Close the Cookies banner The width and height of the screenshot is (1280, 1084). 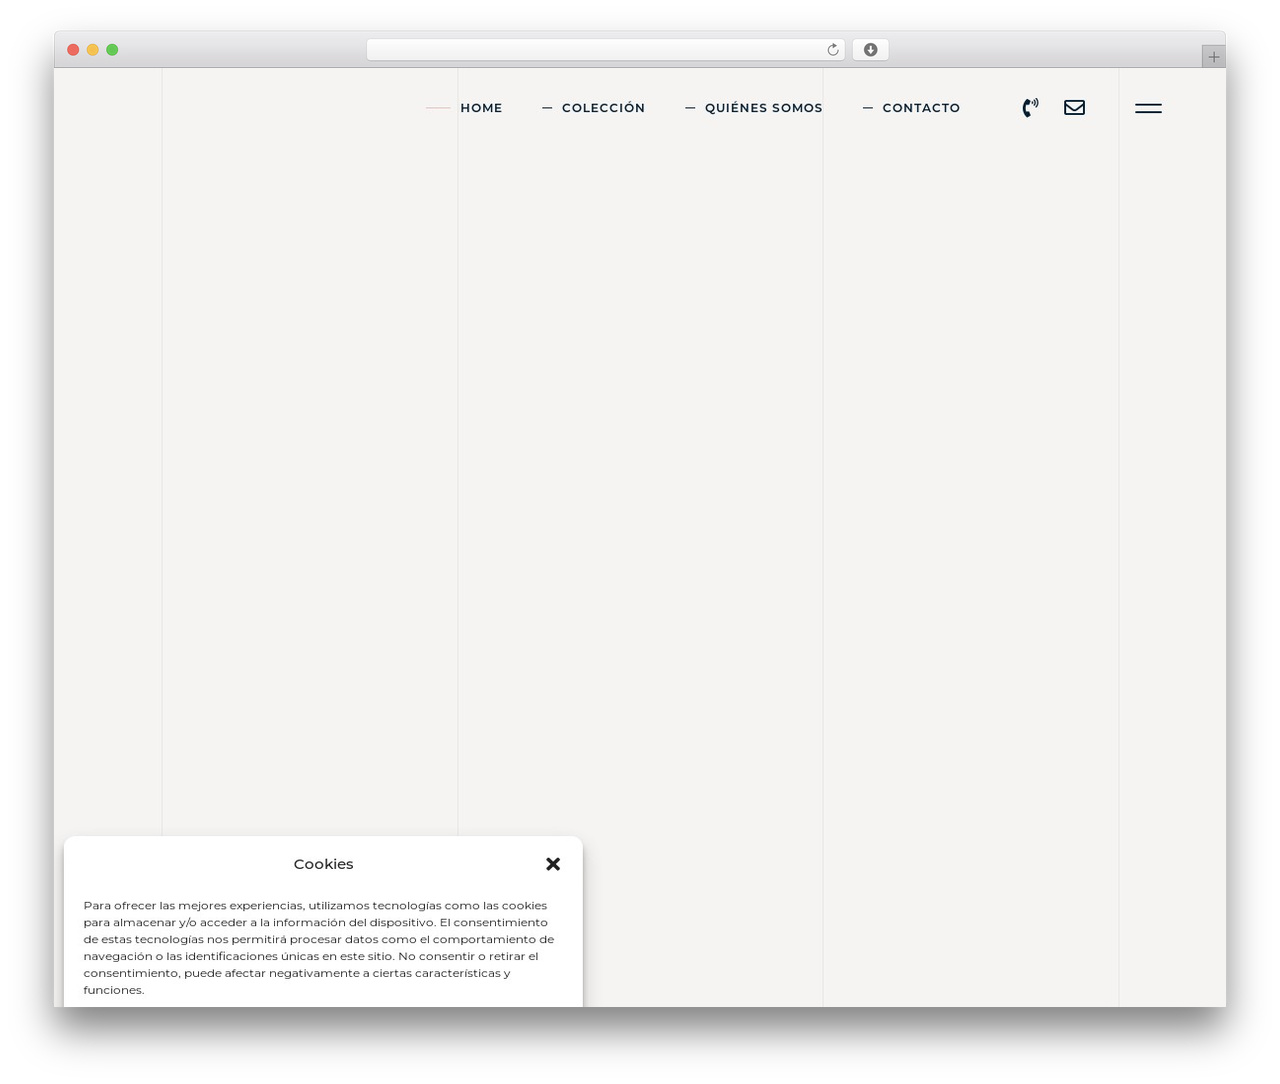click(553, 864)
